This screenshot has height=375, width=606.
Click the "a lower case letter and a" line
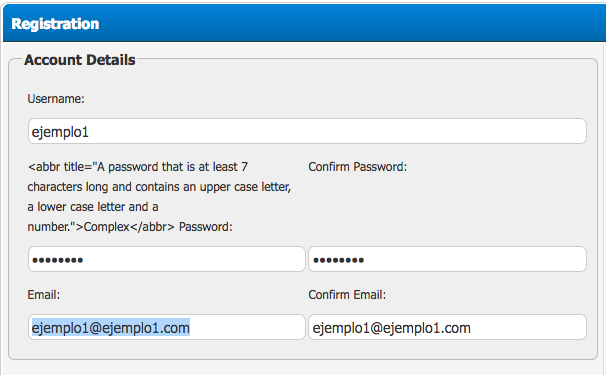point(93,207)
